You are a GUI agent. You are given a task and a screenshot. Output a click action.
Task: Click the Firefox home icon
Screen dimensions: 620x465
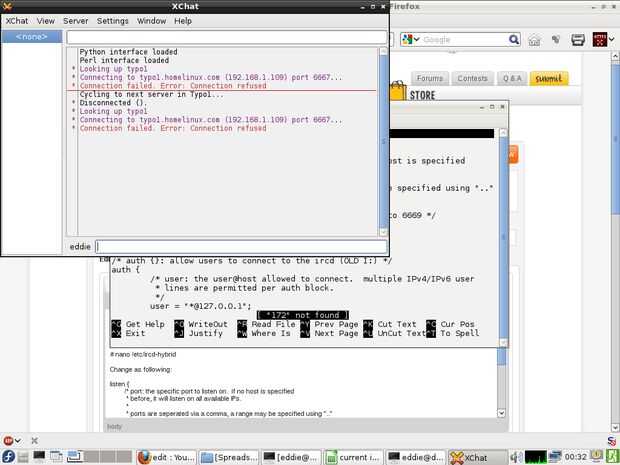[535, 40]
